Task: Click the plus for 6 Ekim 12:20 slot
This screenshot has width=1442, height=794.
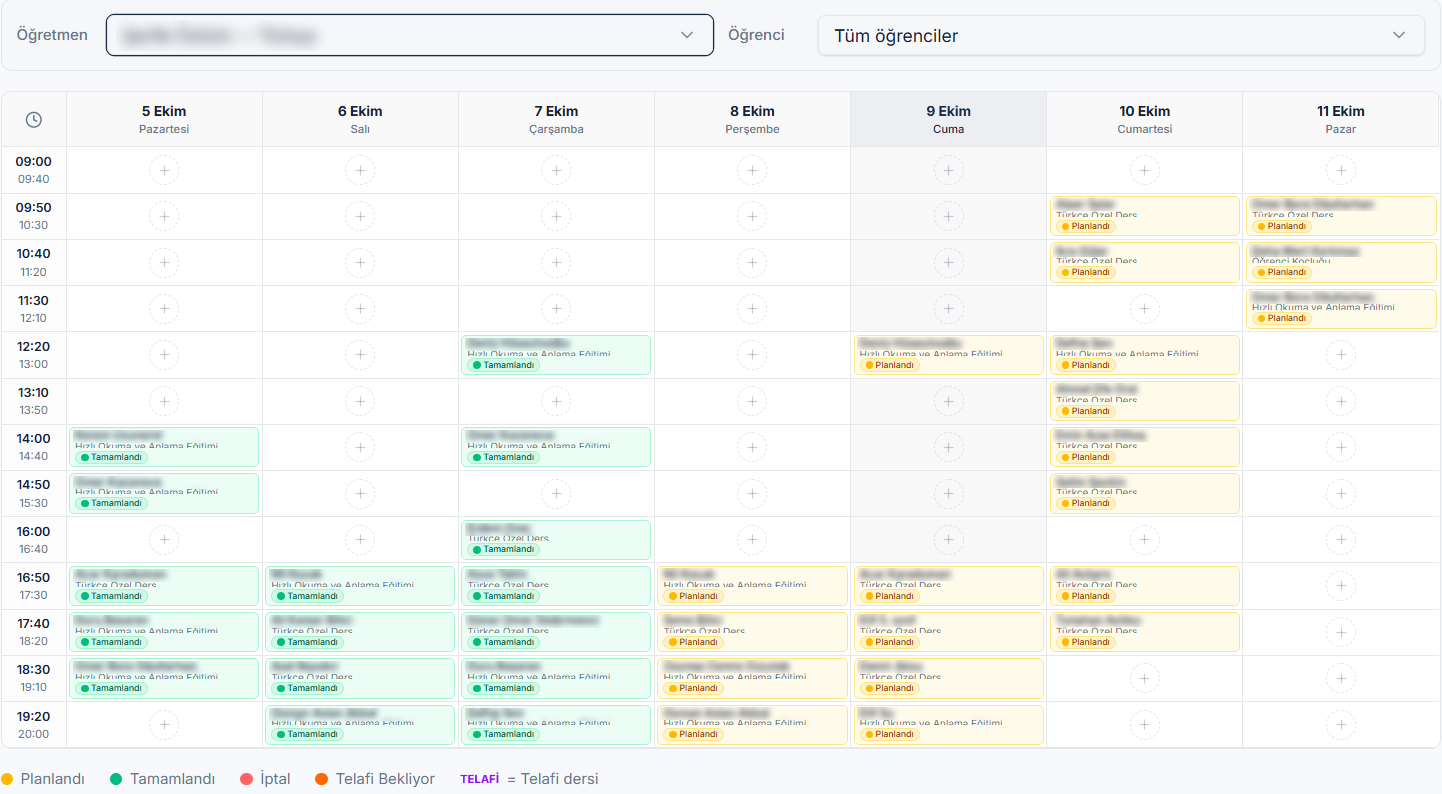Action: click(x=360, y=355)
